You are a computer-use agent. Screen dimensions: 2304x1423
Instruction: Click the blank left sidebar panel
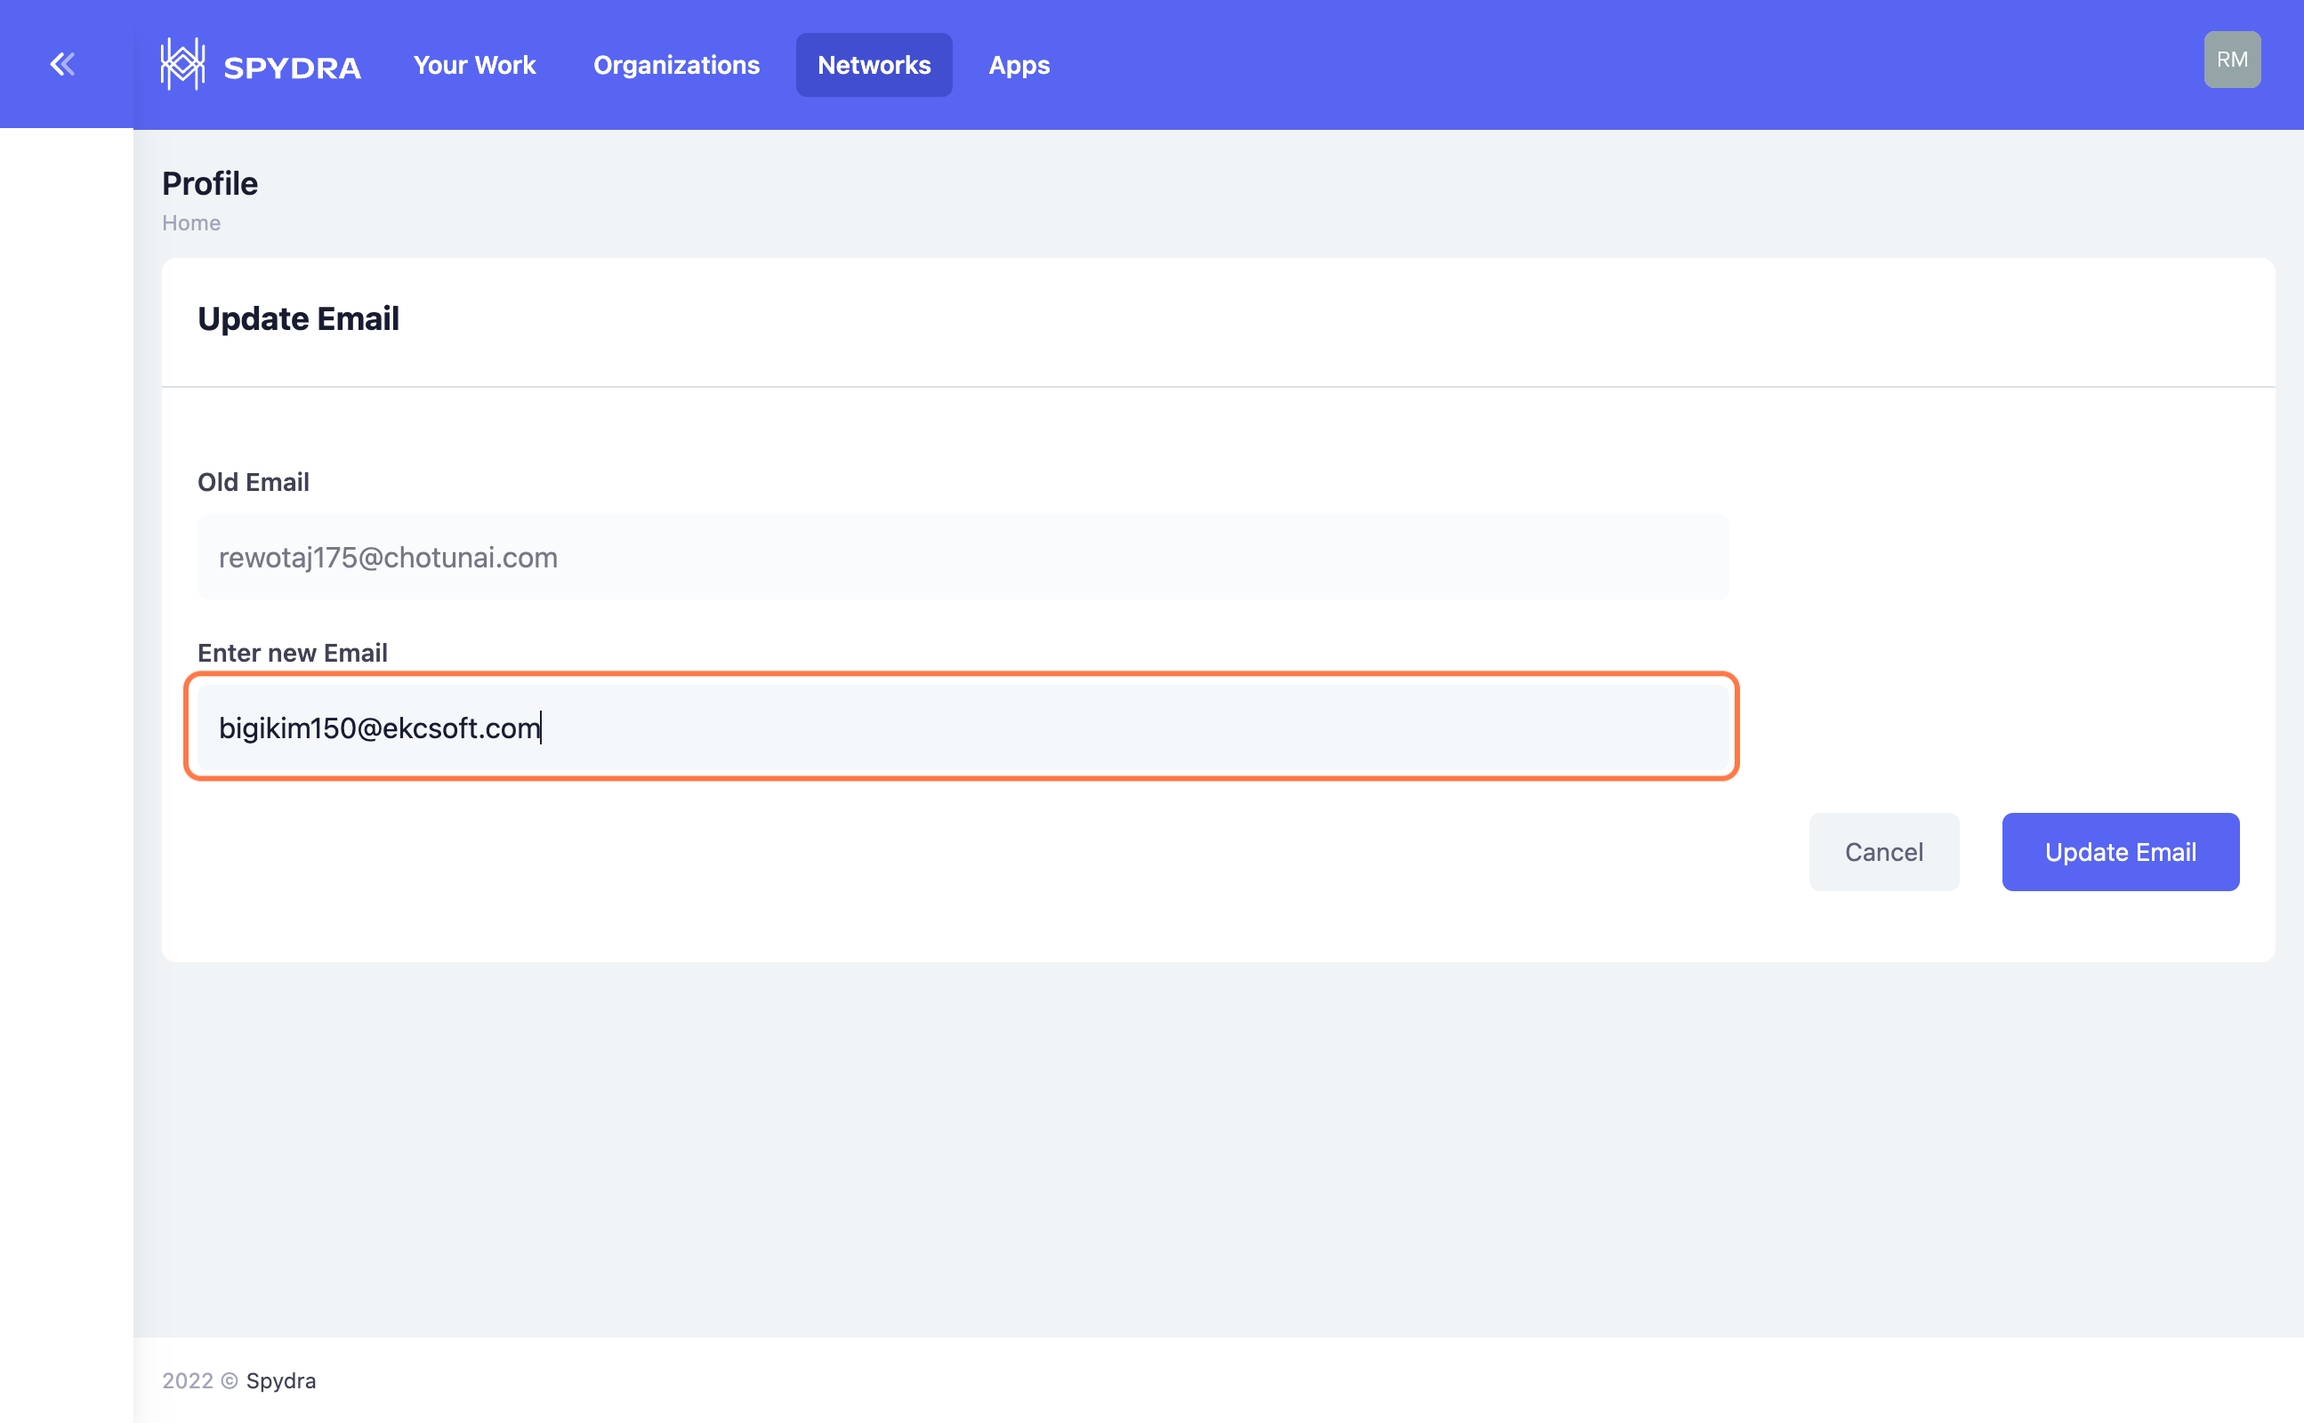pyautogui.click(x=66, y=700)
